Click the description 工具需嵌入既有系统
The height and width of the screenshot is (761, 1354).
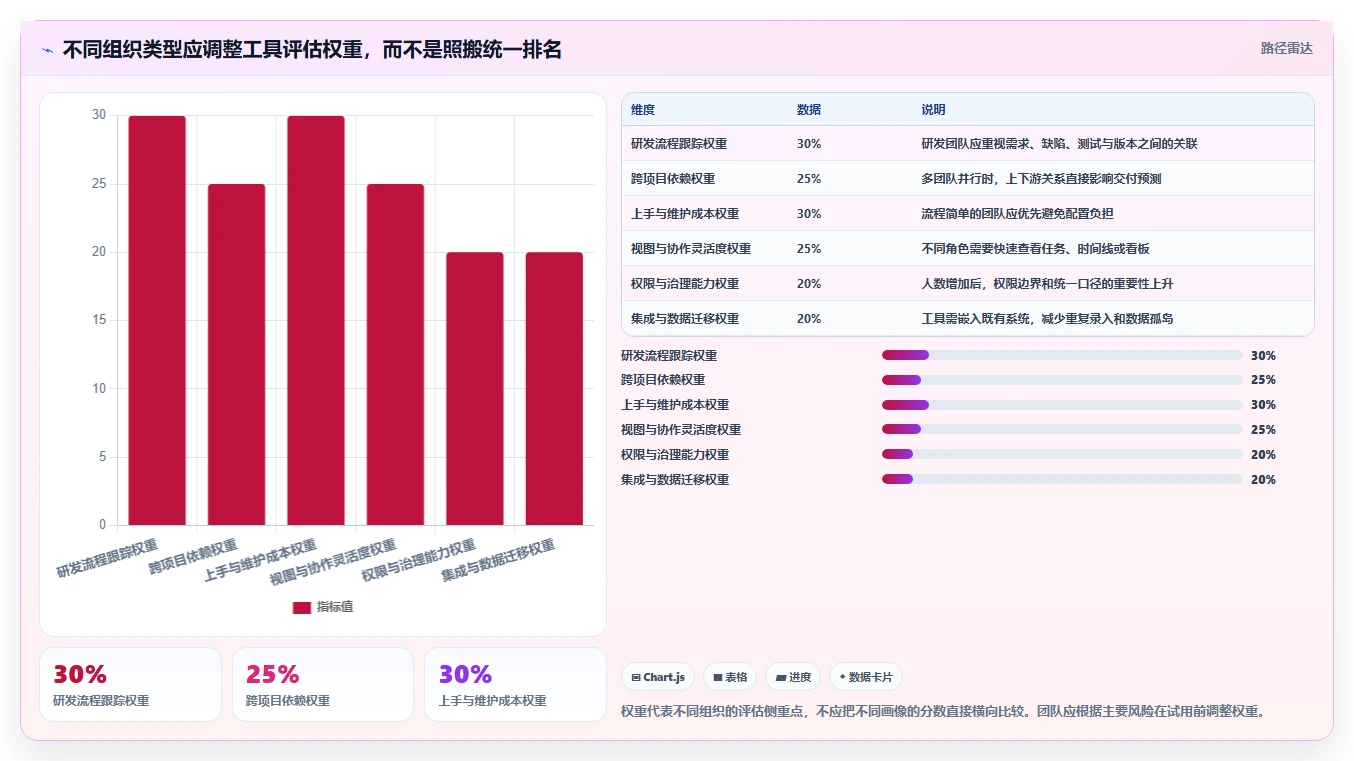coord(1047,319)
